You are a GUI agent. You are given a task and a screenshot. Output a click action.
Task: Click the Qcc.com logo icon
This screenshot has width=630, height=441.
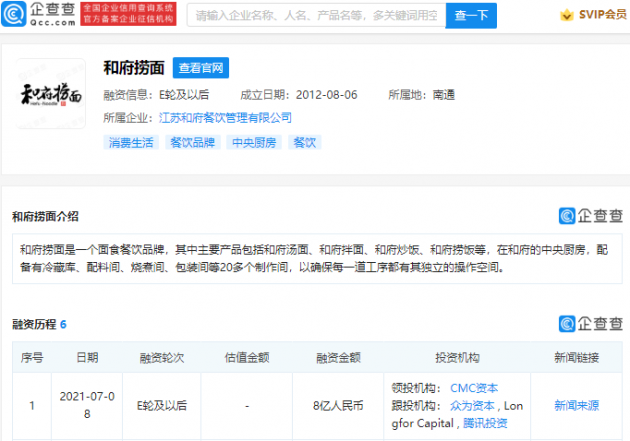[x=14, y=14]
